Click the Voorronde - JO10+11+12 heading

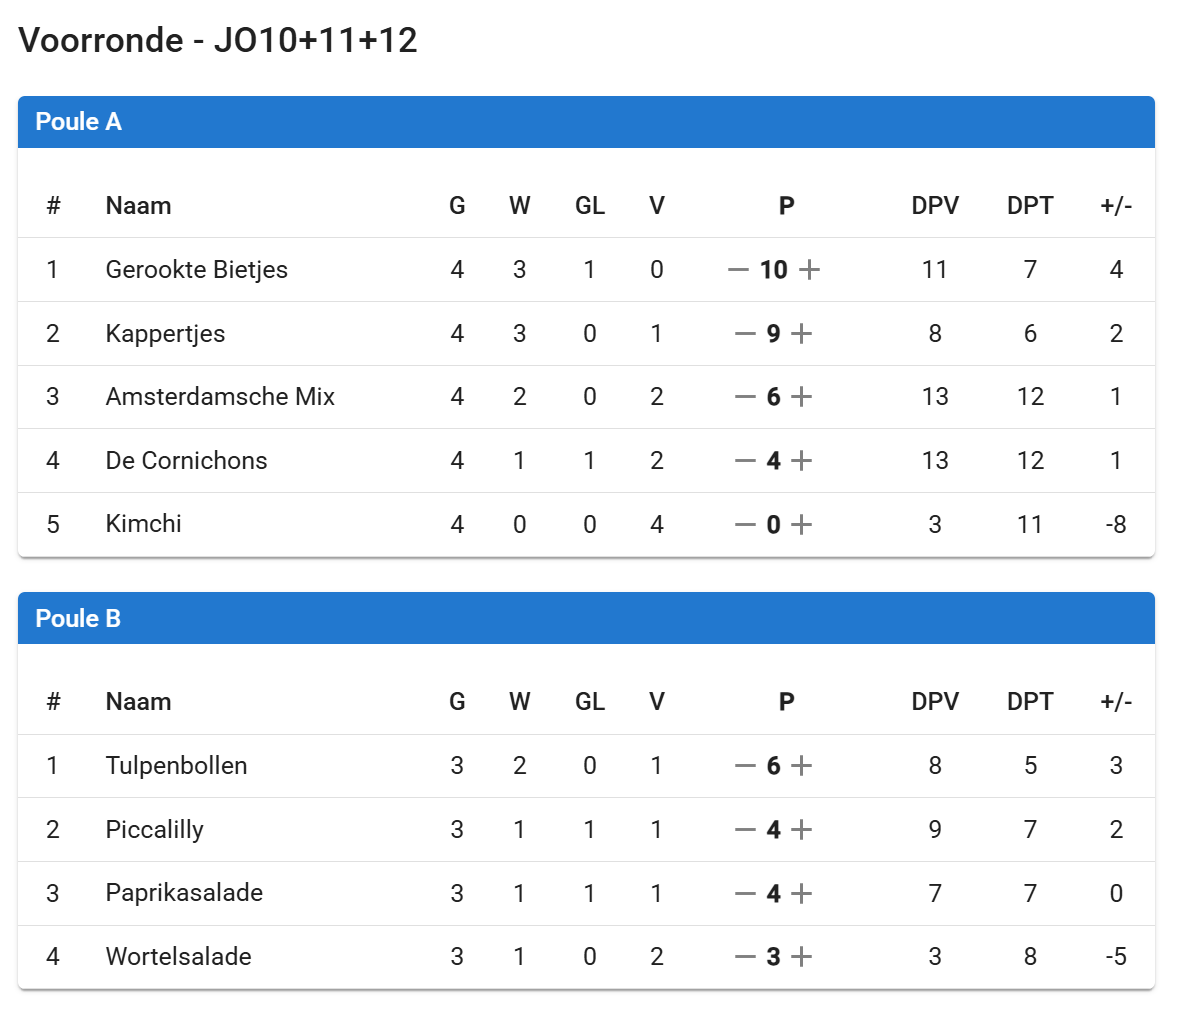point(218,40)
